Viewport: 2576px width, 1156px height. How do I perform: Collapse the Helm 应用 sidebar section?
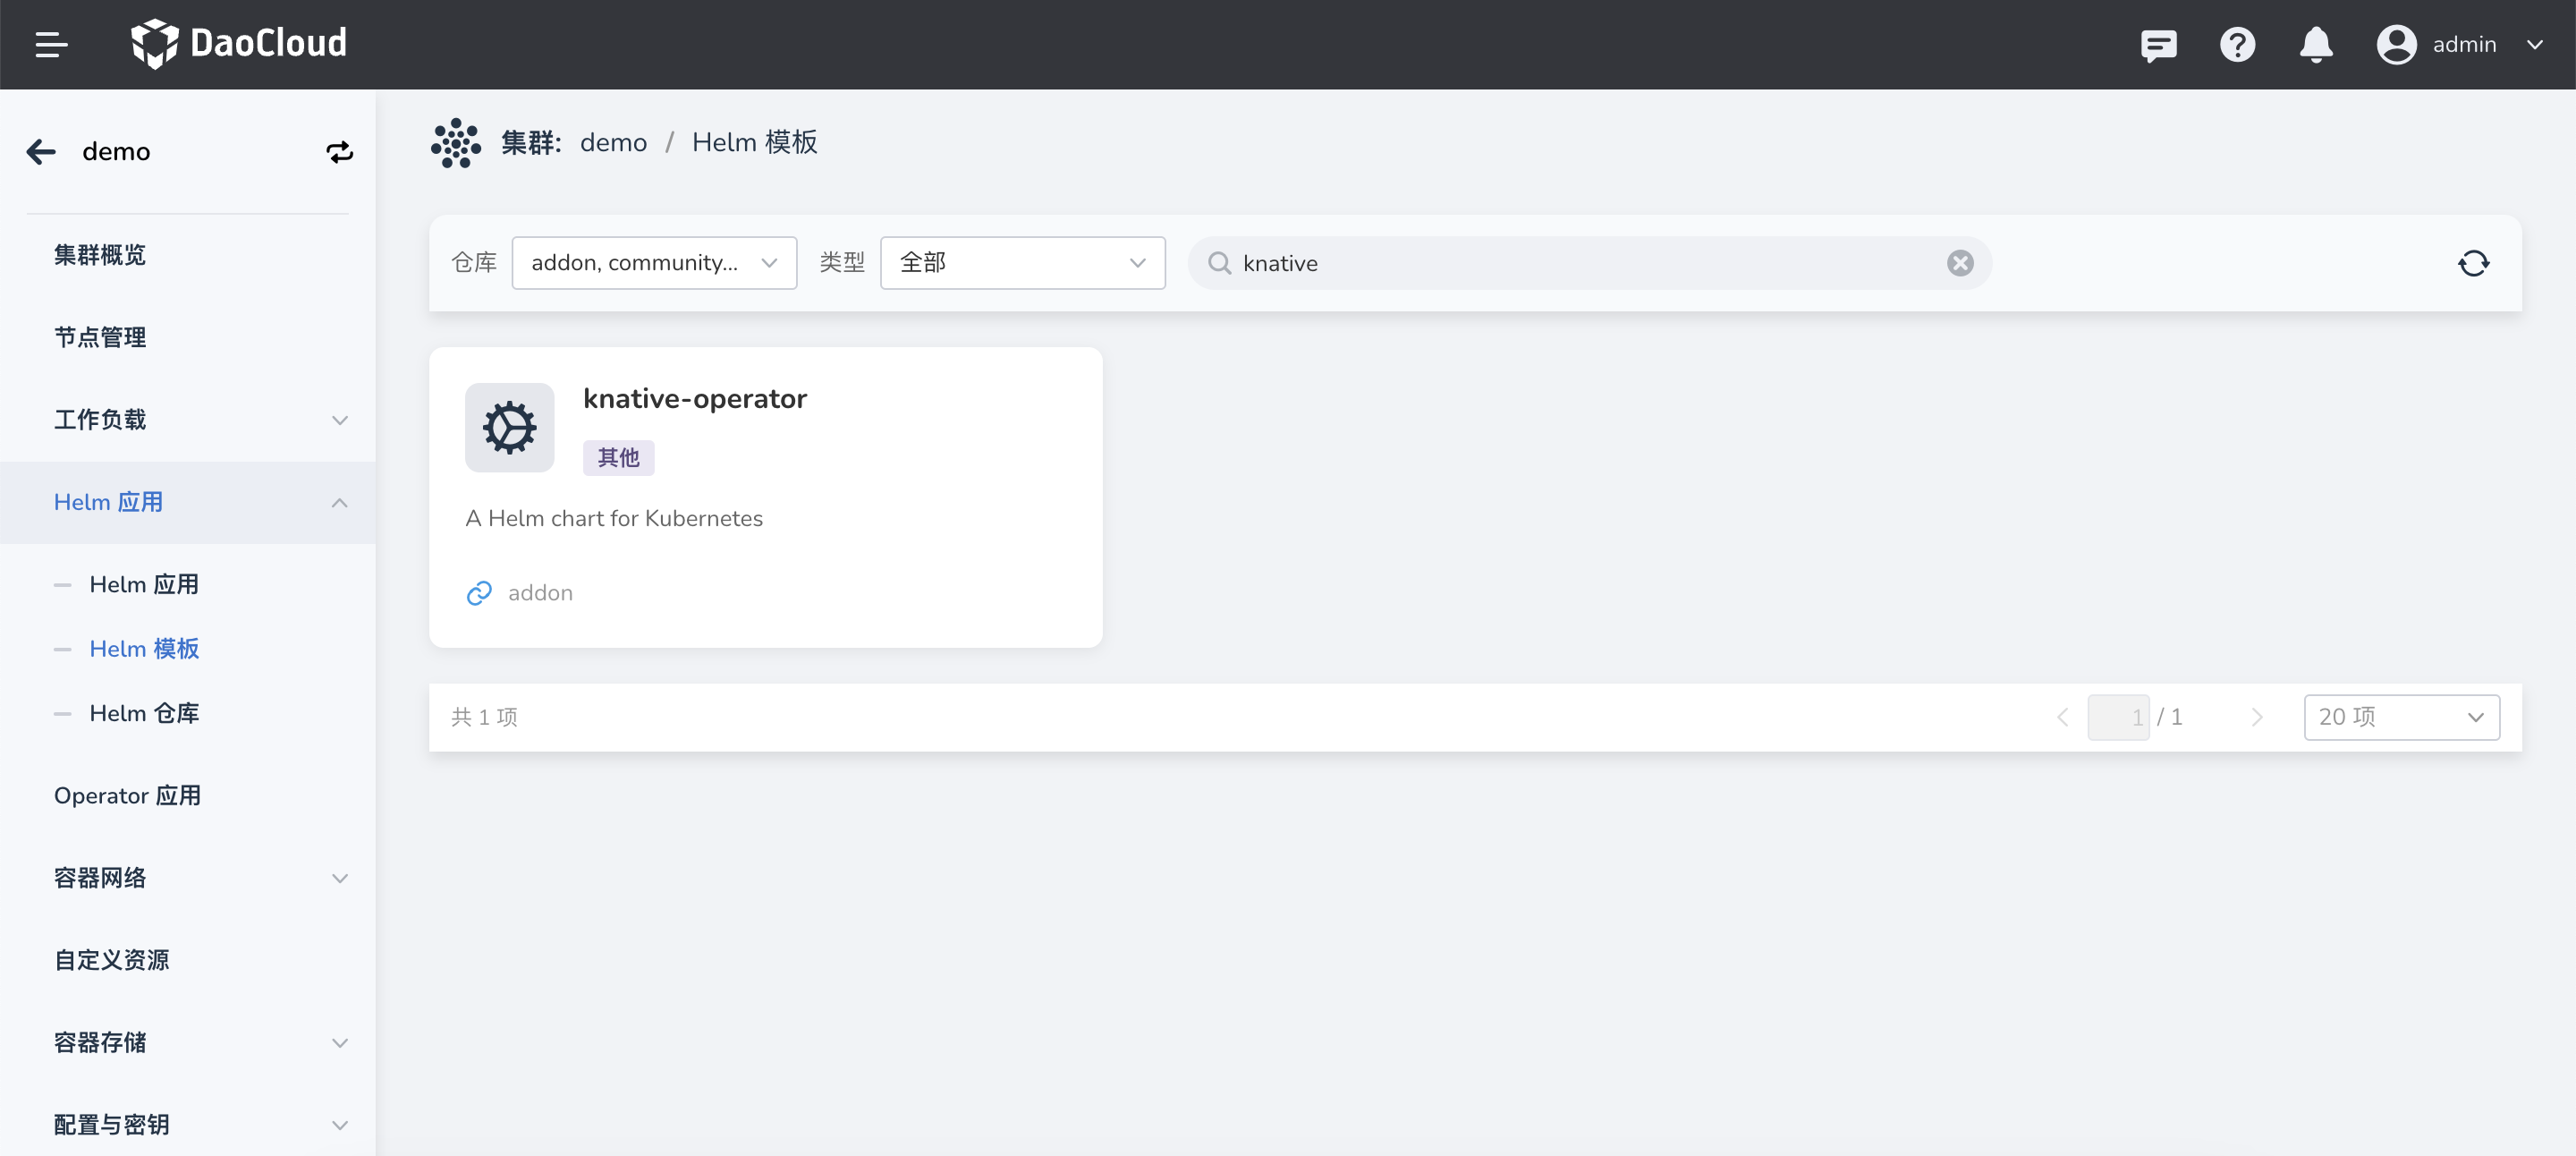coord(339,503)
